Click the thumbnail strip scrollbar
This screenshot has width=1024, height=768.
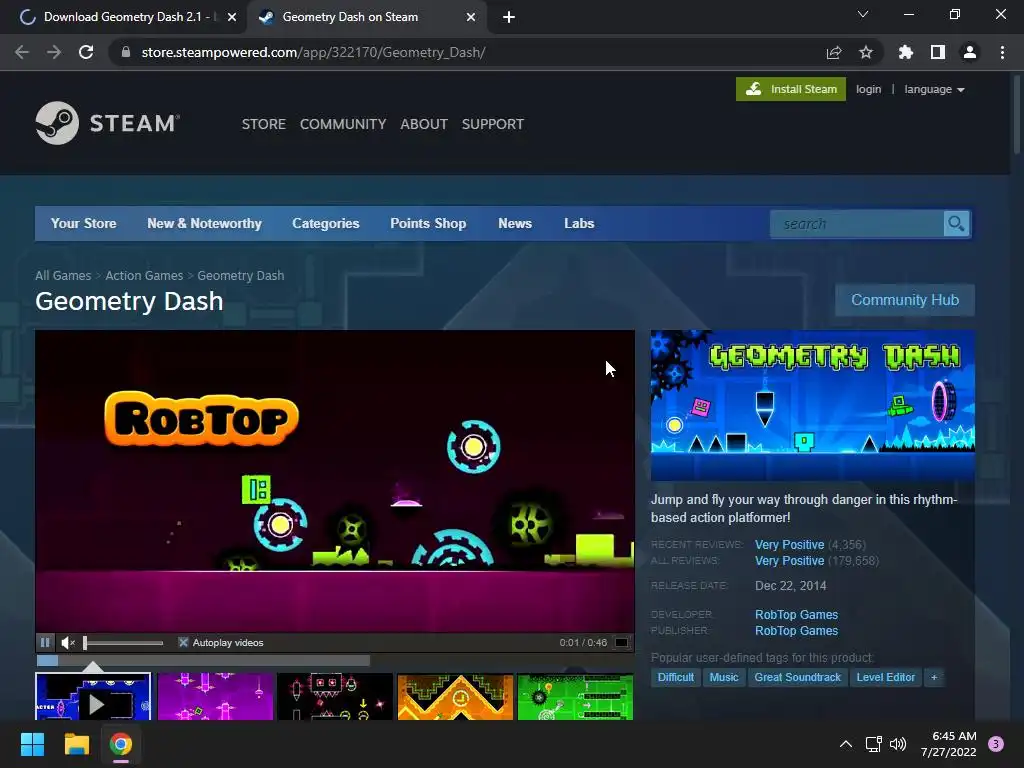point(203,661)
